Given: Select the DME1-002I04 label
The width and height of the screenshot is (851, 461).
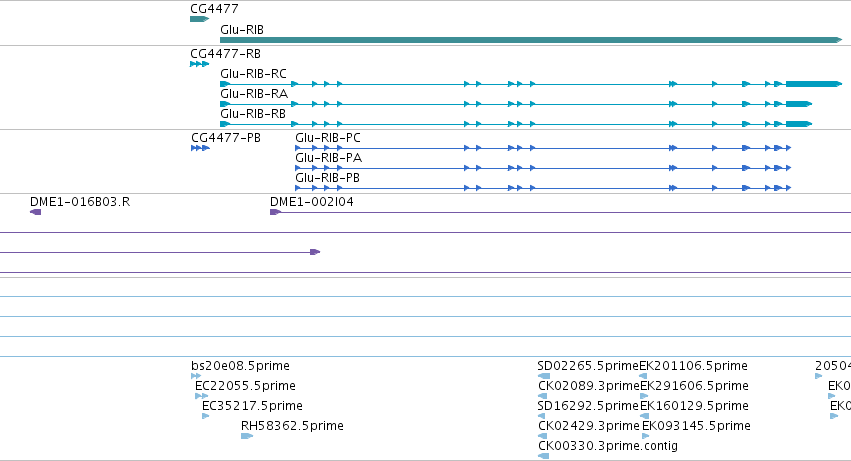Looking at the screenshot, I should [x=312, y=202].
